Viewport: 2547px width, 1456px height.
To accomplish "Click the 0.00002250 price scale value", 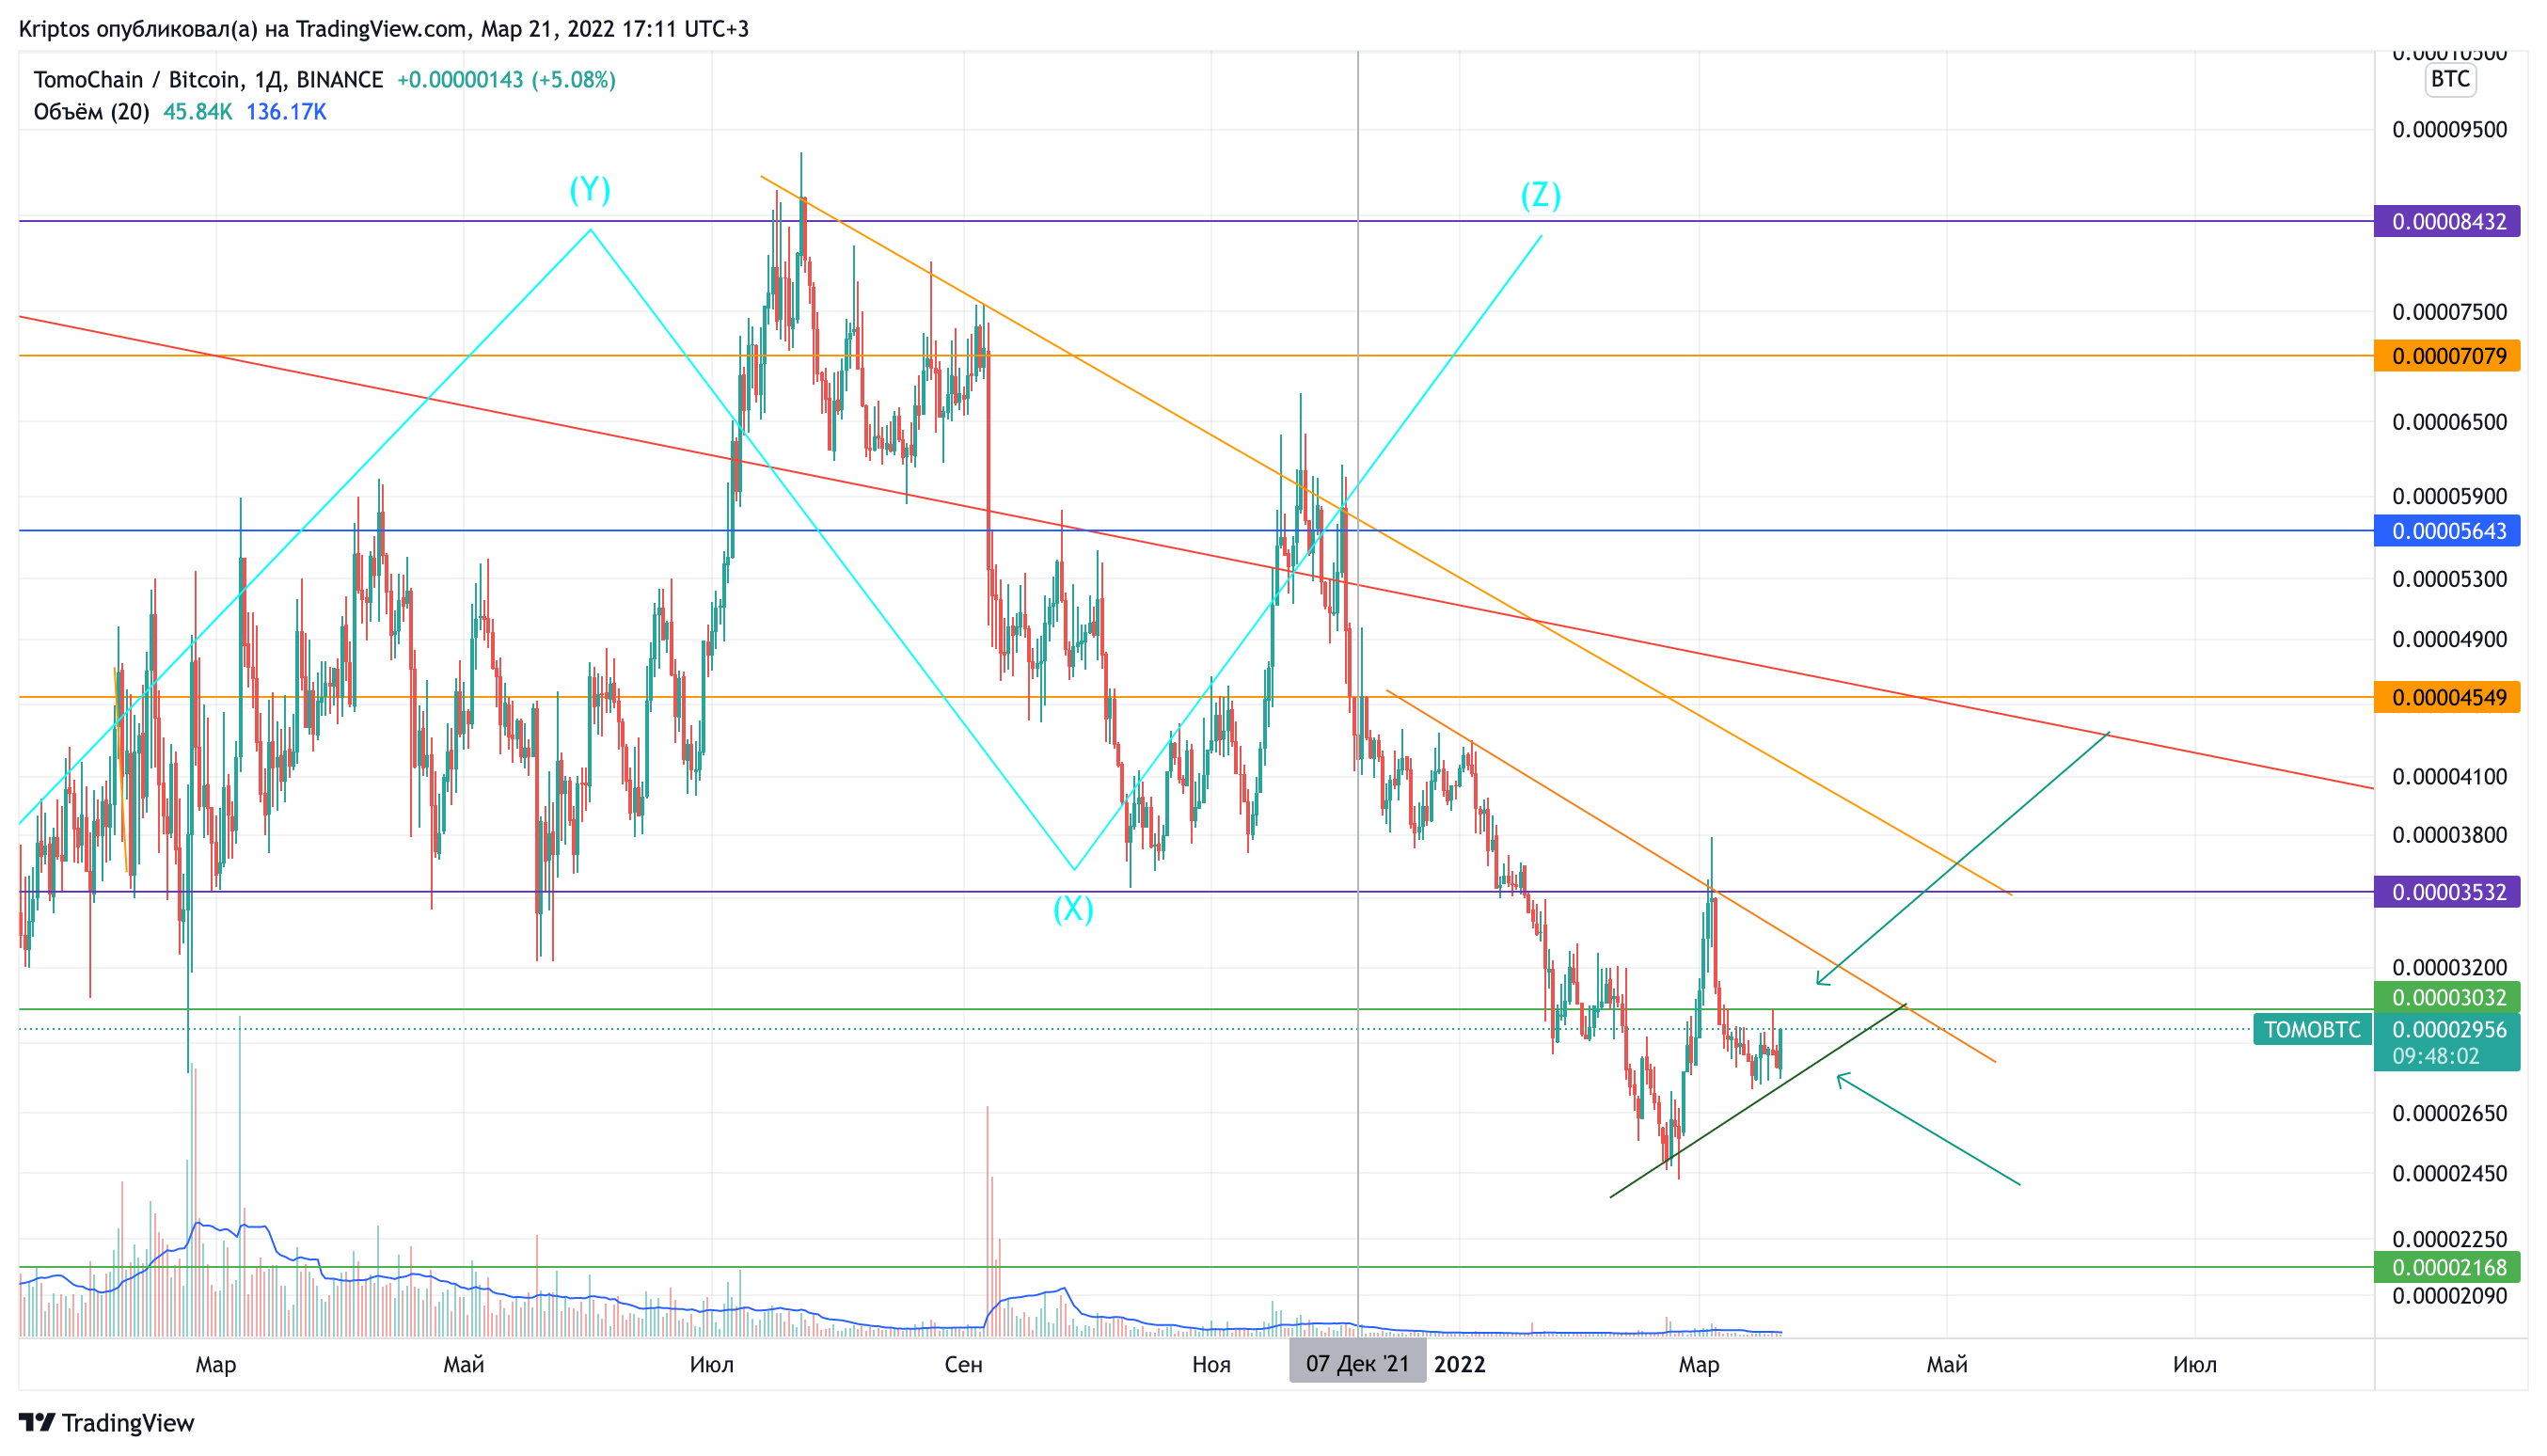I will (x=2449, y=1239).
